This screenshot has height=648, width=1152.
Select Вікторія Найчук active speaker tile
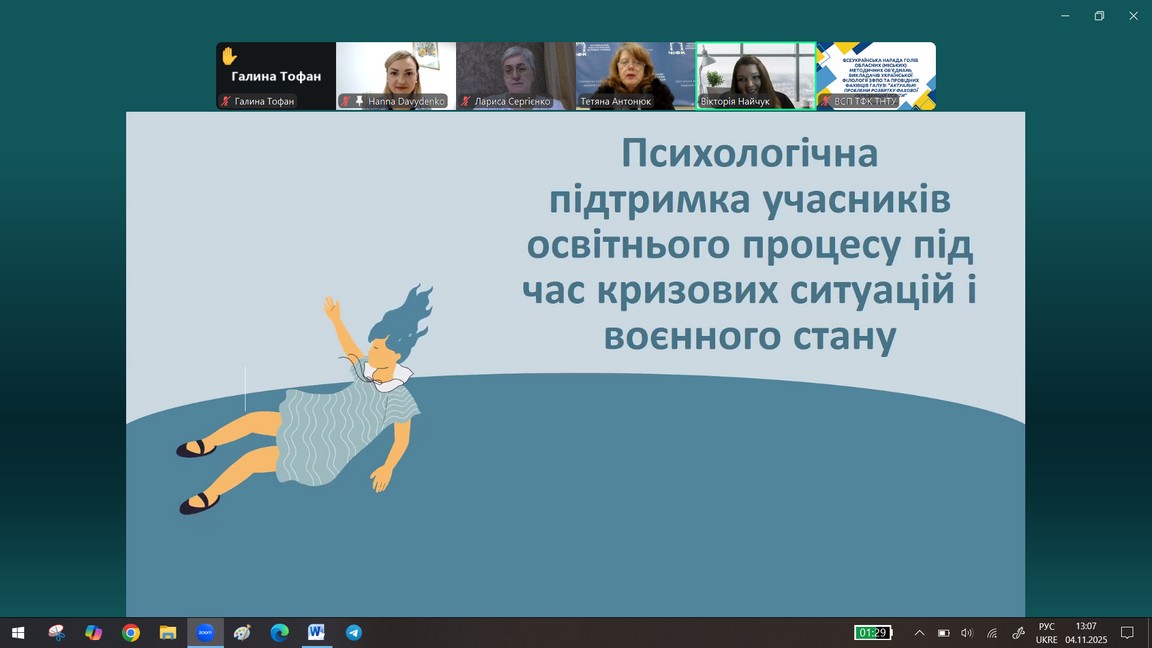756,76
